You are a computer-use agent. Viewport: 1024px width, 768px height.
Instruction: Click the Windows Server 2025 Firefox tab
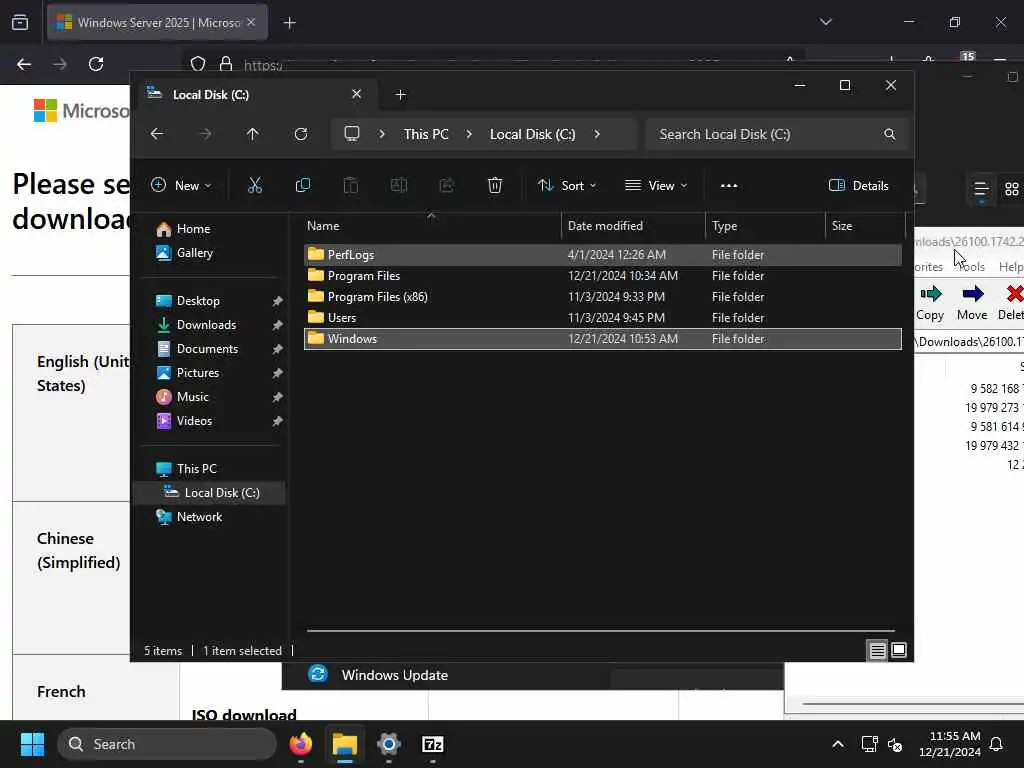[157, 22]
